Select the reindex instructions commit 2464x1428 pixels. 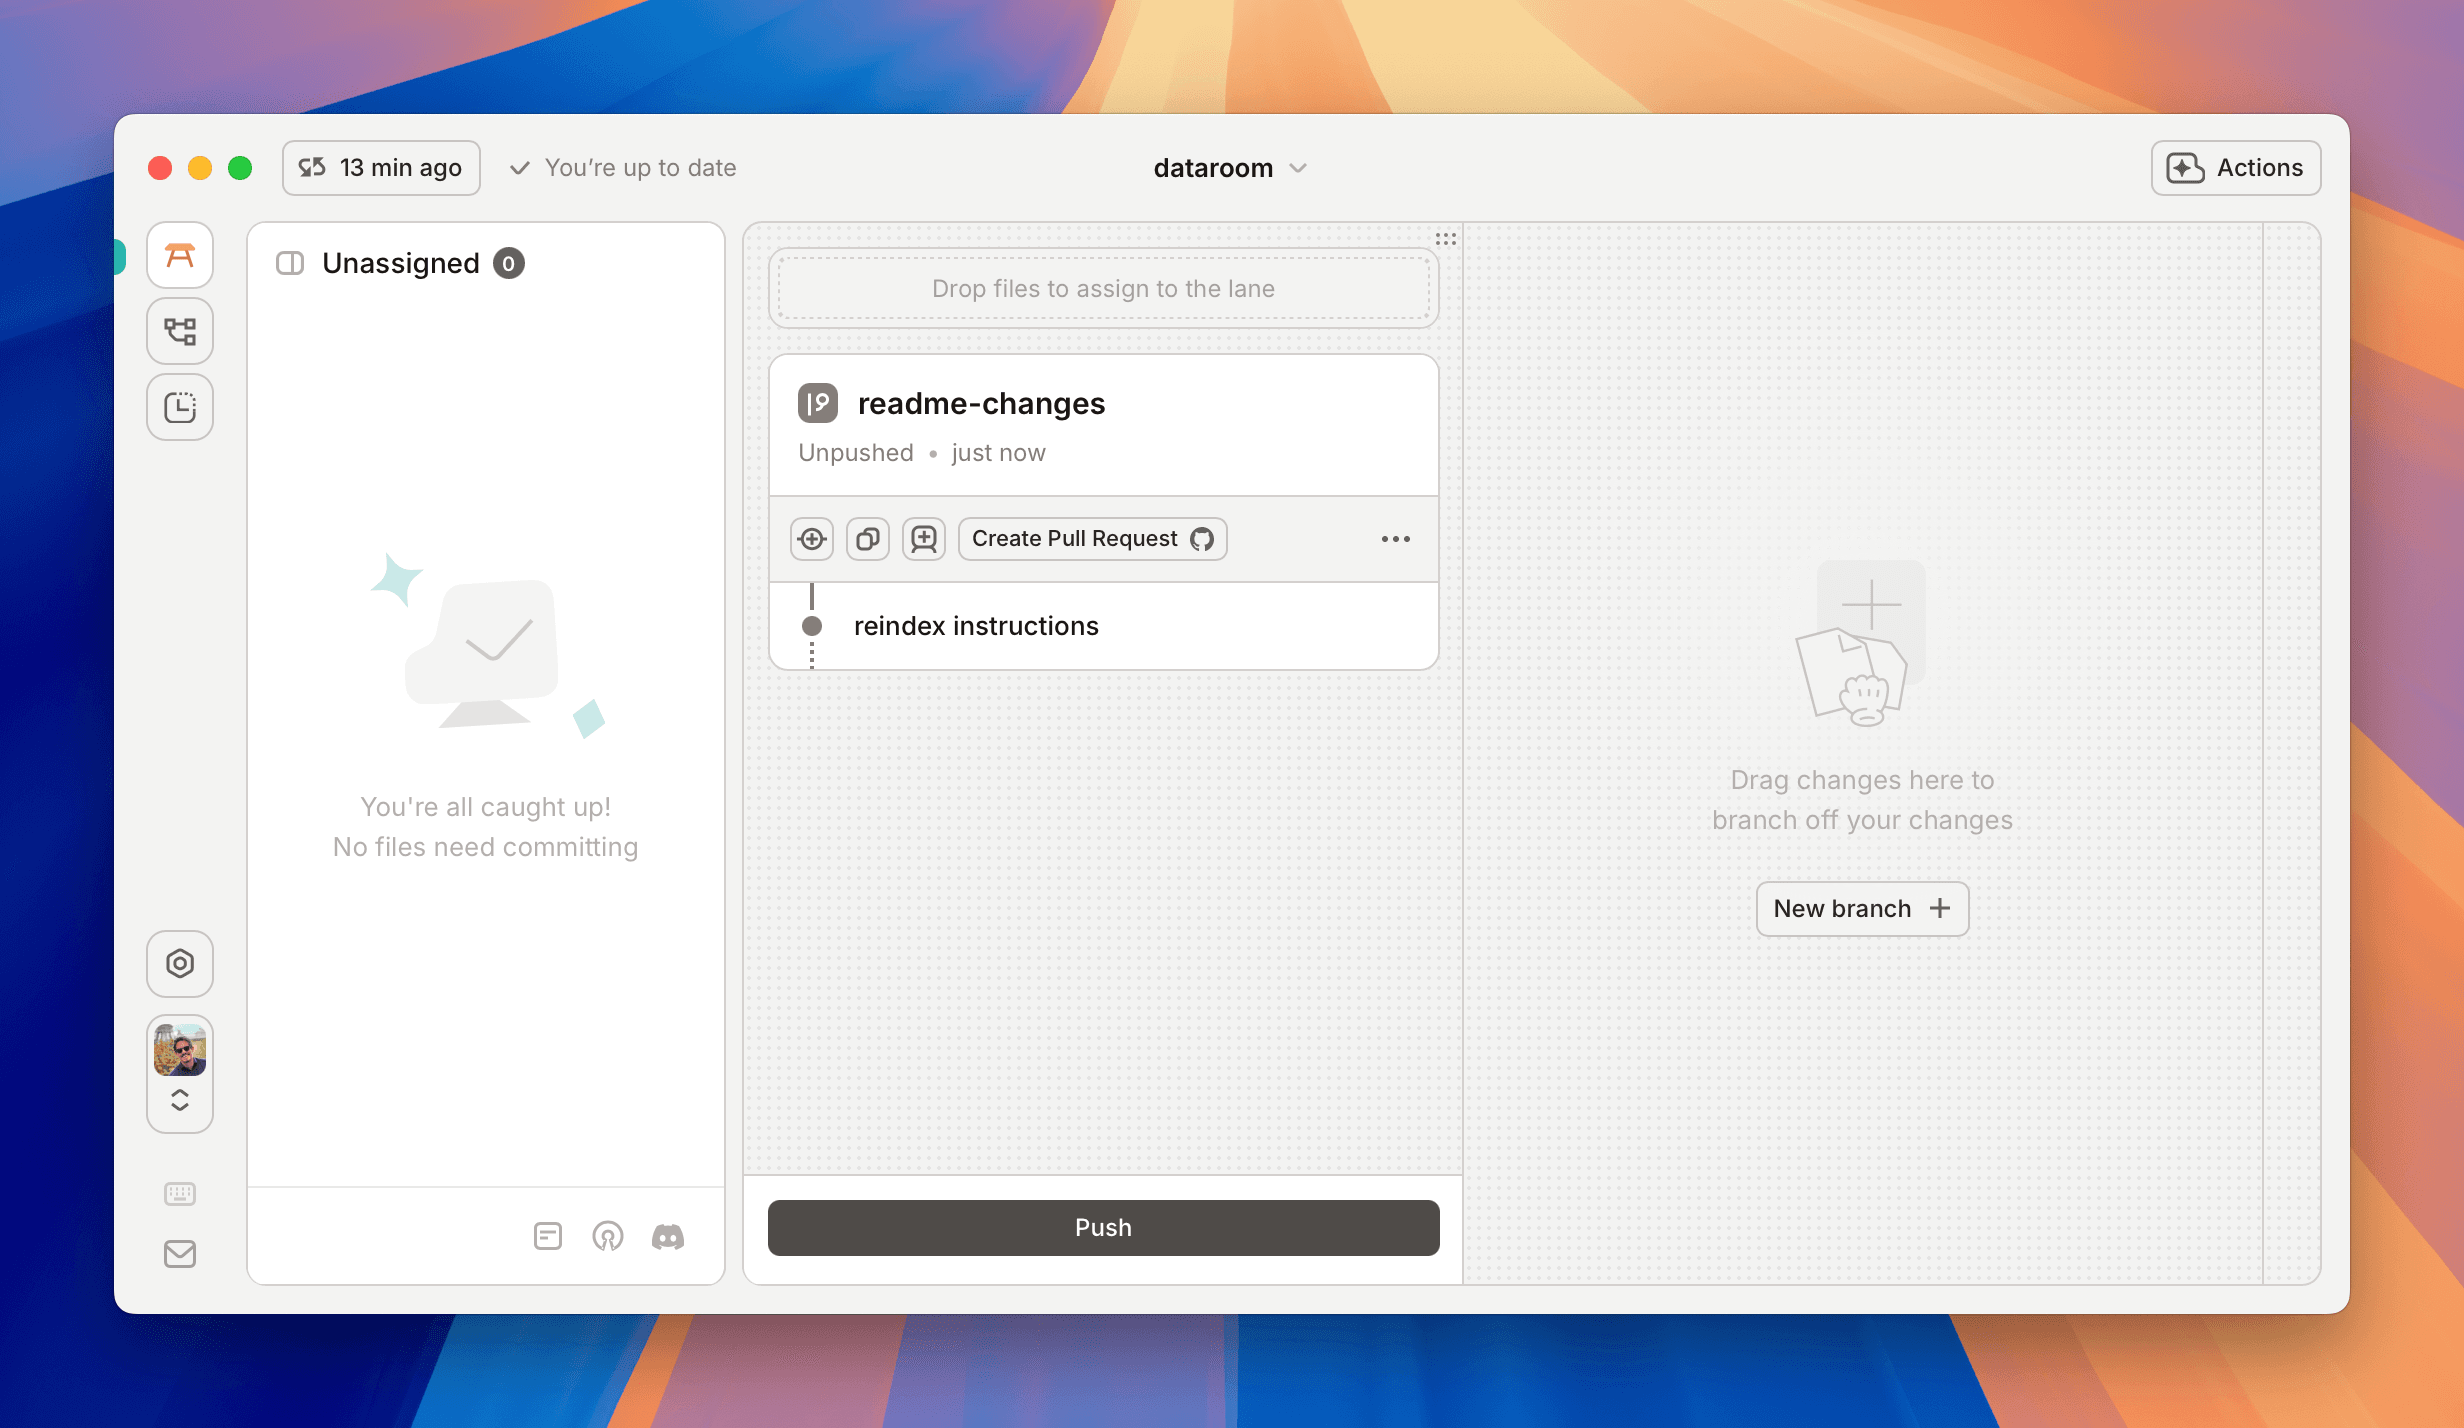click(976, 626)
